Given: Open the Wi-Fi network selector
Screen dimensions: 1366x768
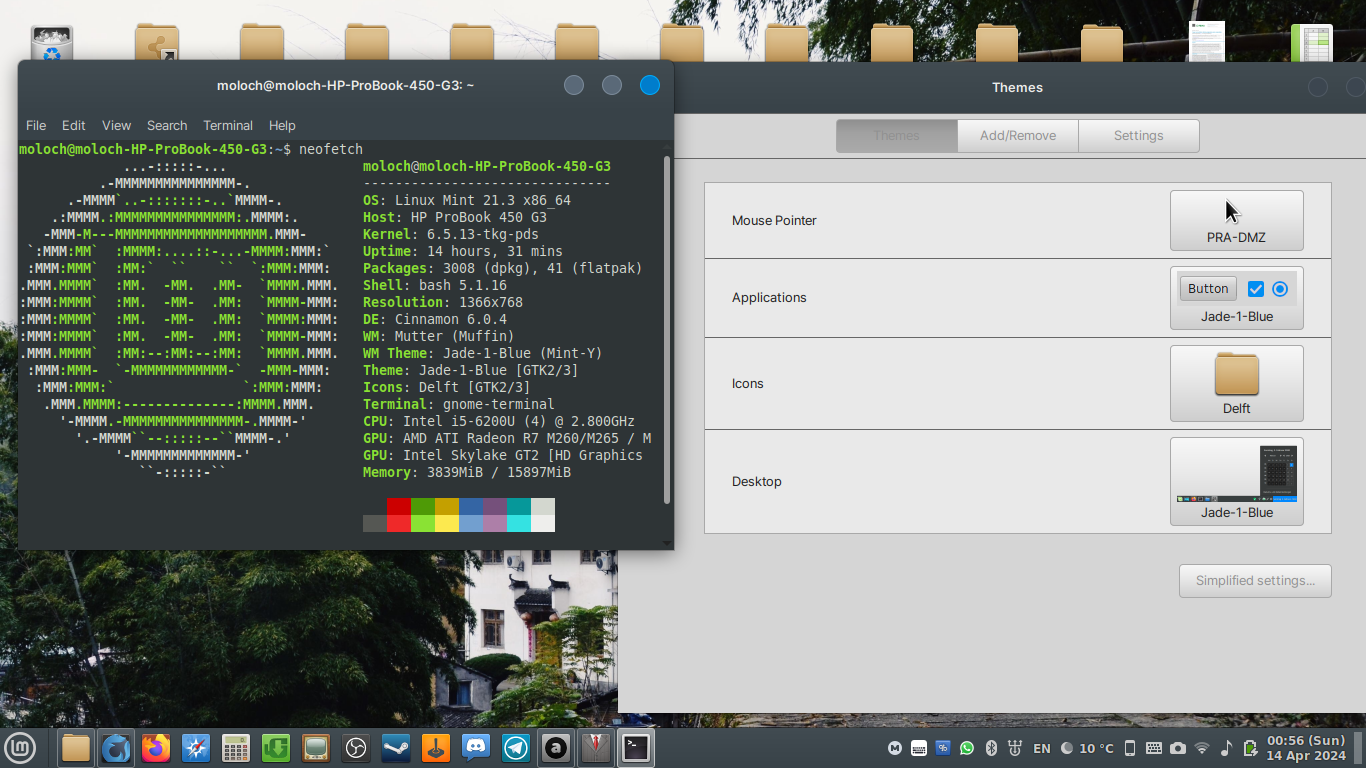Looking at the screenshot, I should pos(1201,747).
